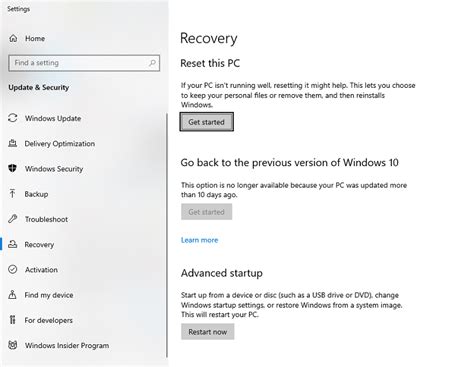The height and width of the screenshot is (367, 474).
Task: Click the Activation checkmark circle icon
Action: [13, 269]
